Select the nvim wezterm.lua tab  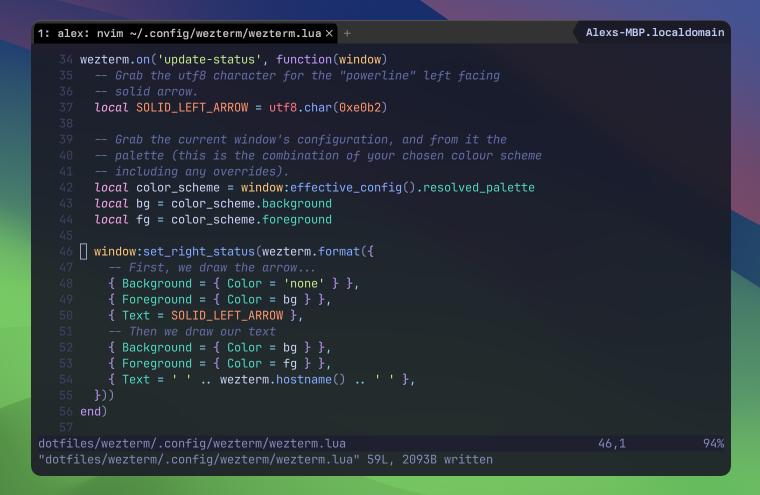point(186,33)
